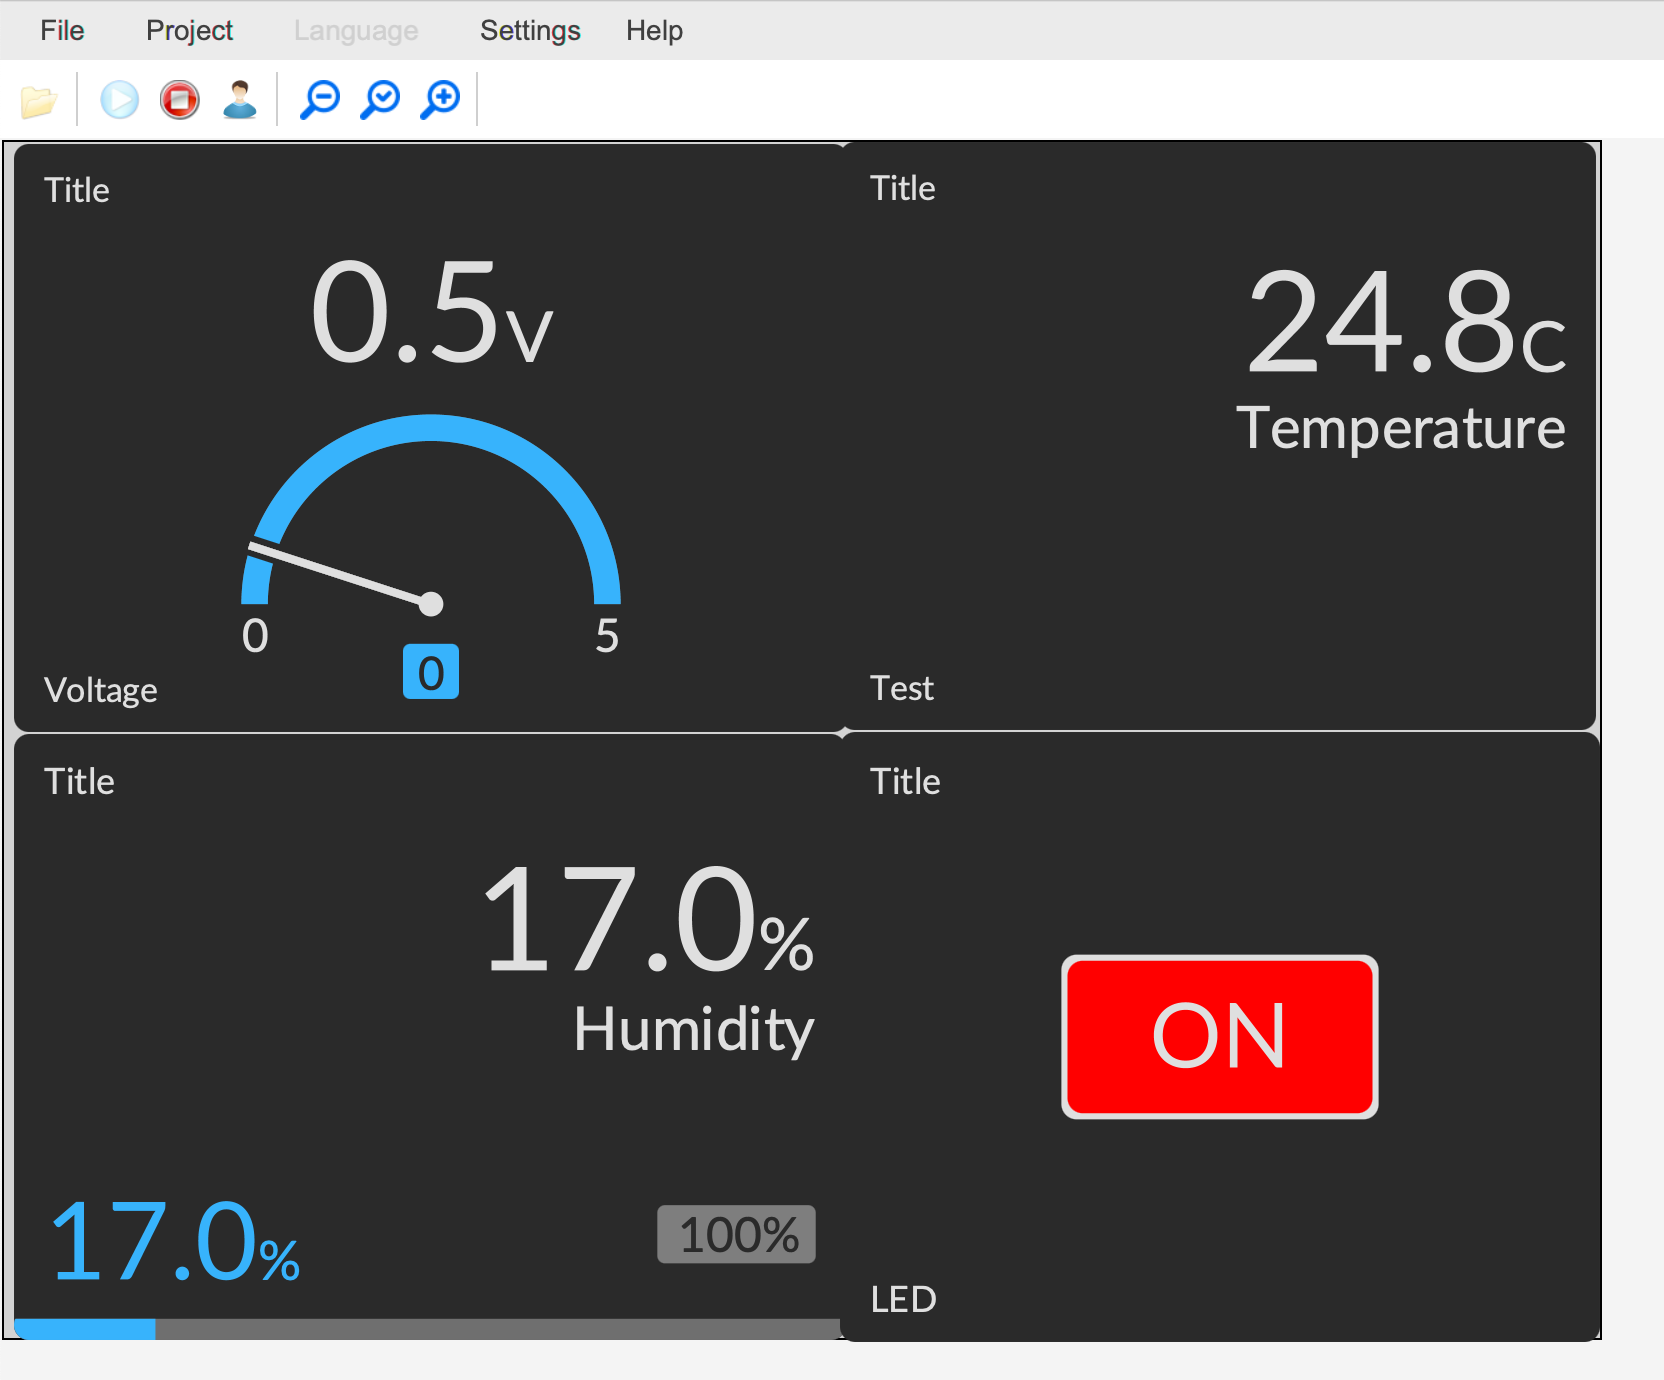
Task: Click the 0.5v voltage reading
Action: 431,313
